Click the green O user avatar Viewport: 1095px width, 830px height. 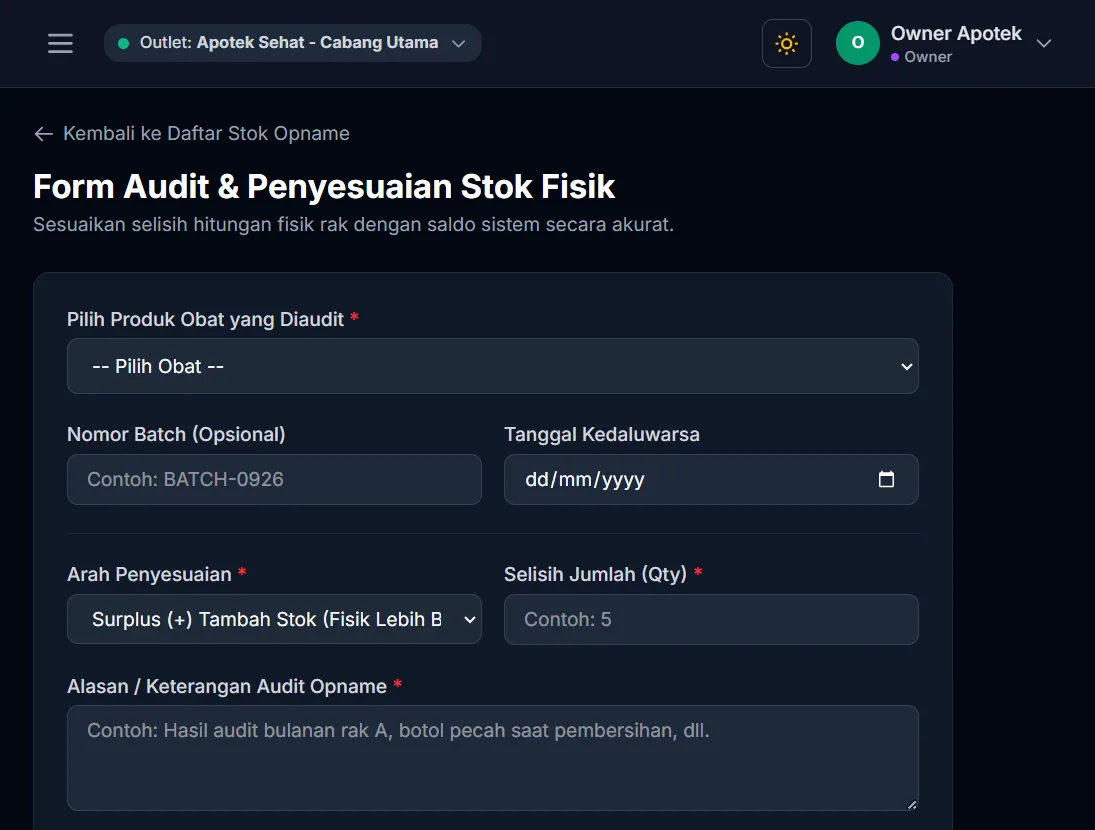[x=858, y=43]
